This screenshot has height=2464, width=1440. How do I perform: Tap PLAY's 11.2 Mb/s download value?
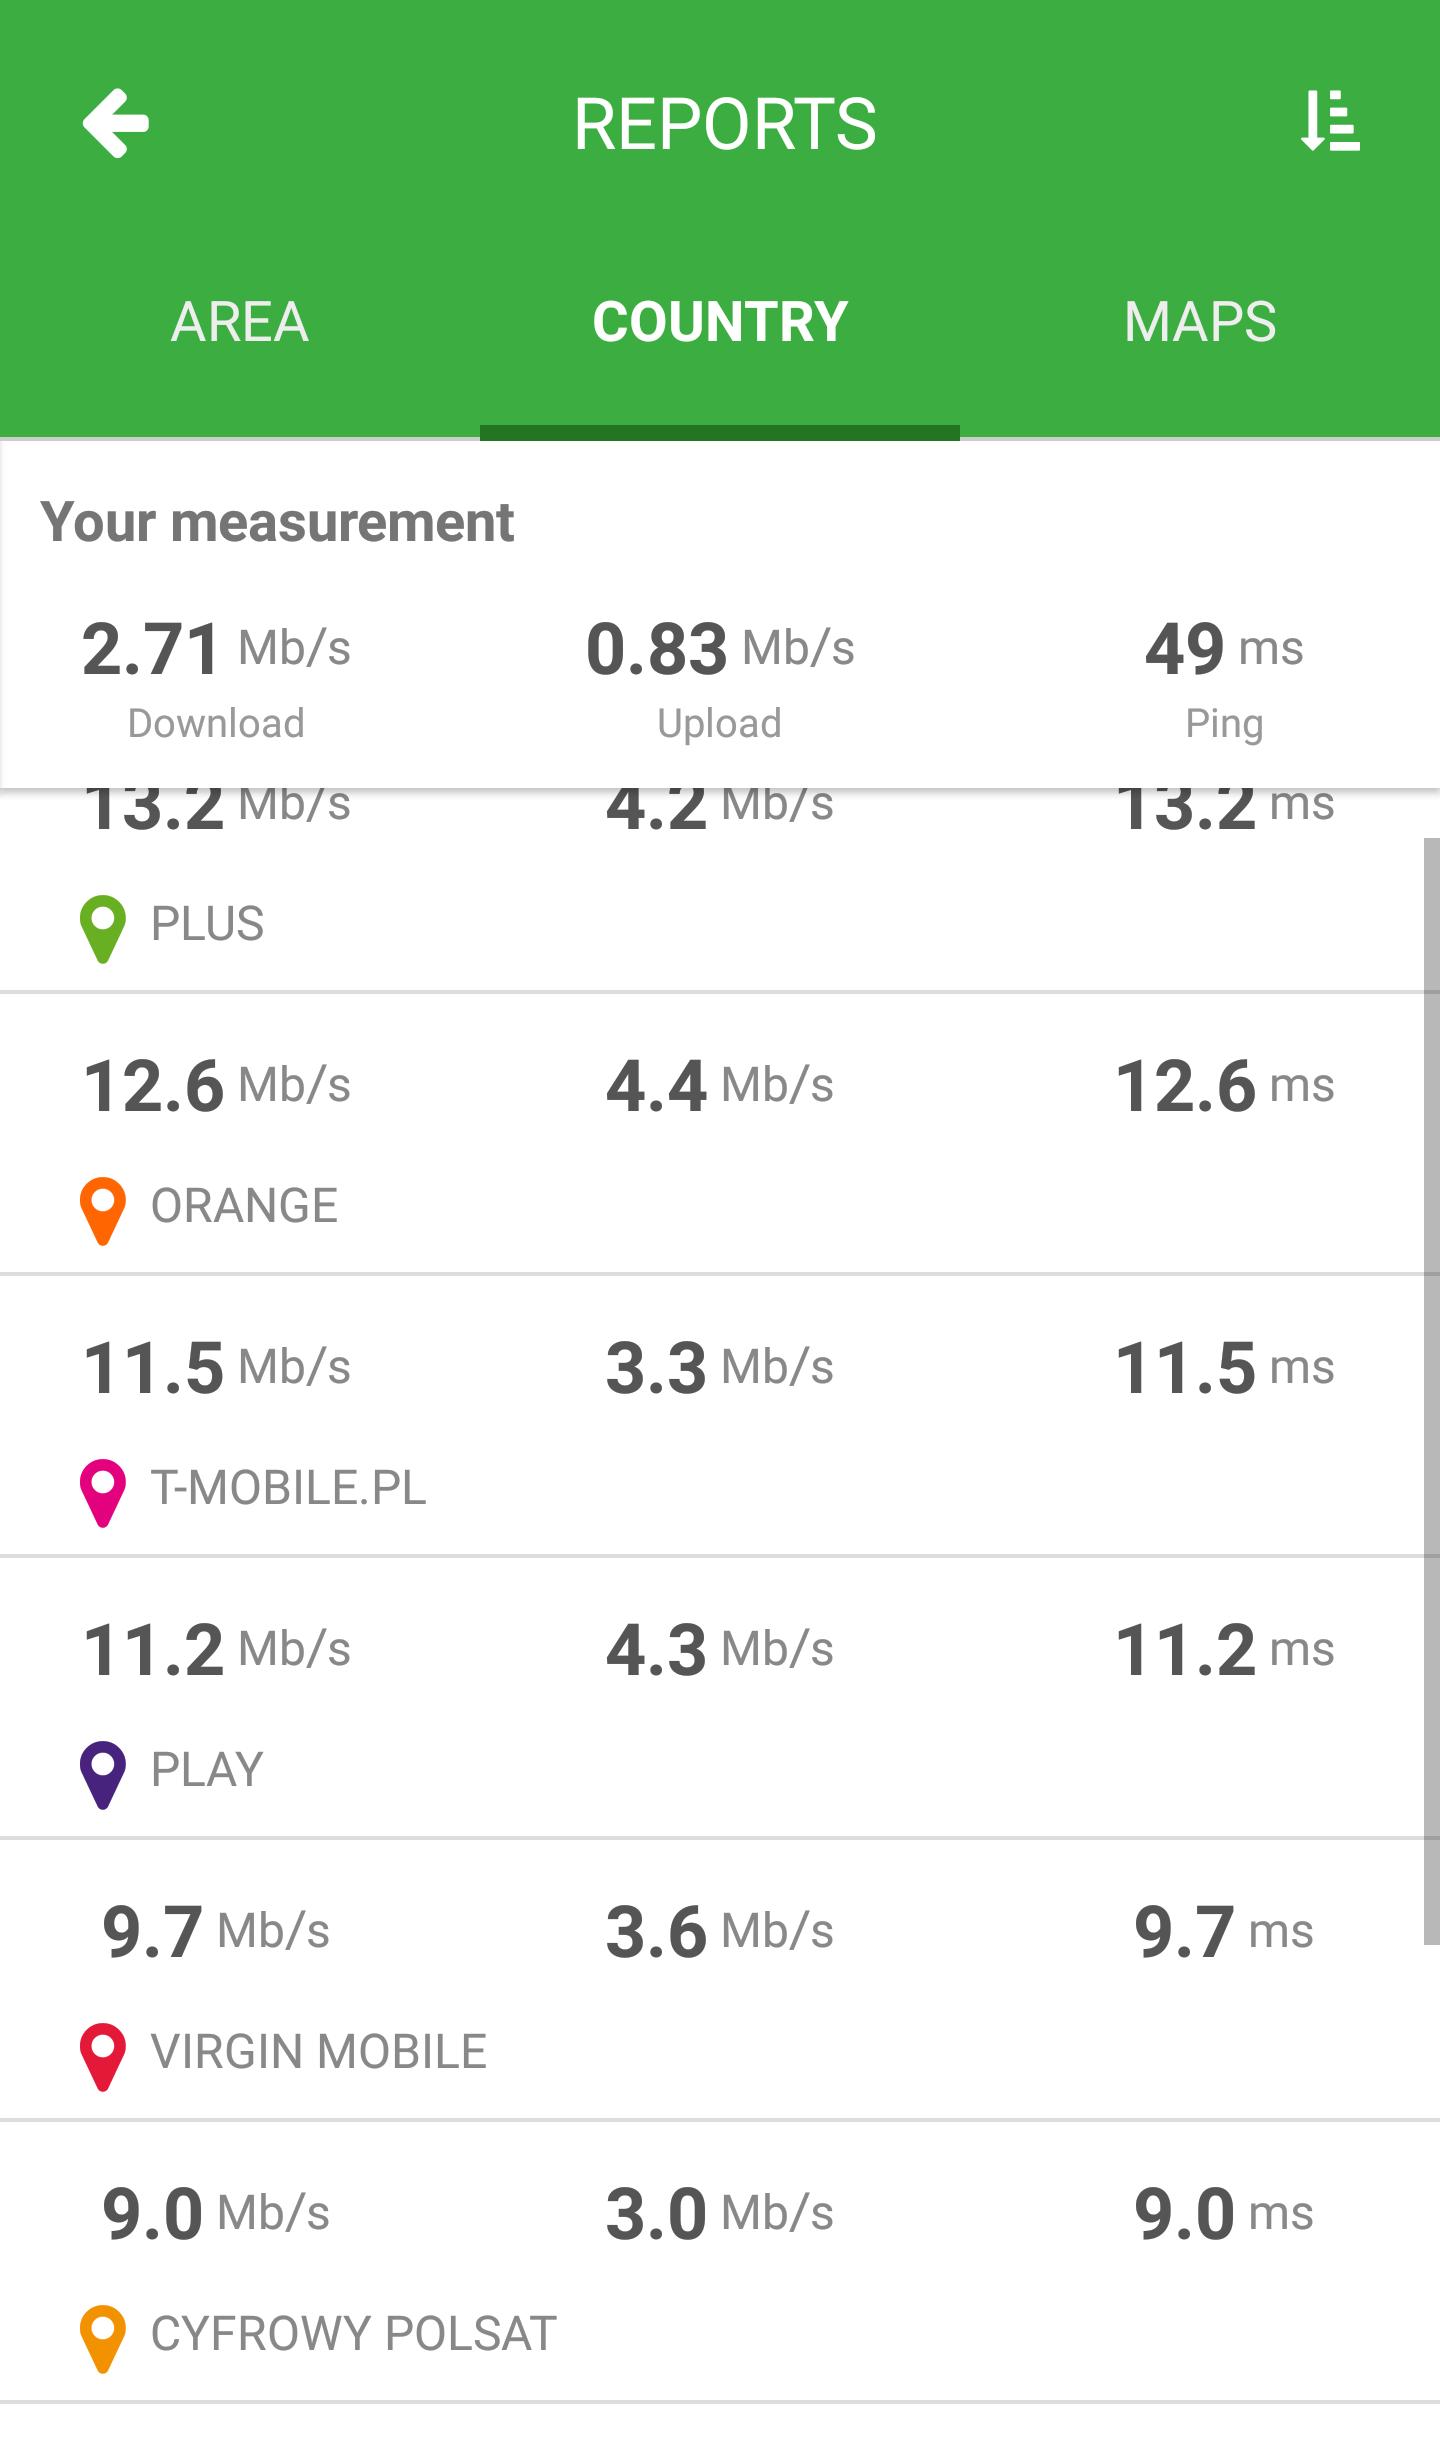click(x=216, y=1650)
